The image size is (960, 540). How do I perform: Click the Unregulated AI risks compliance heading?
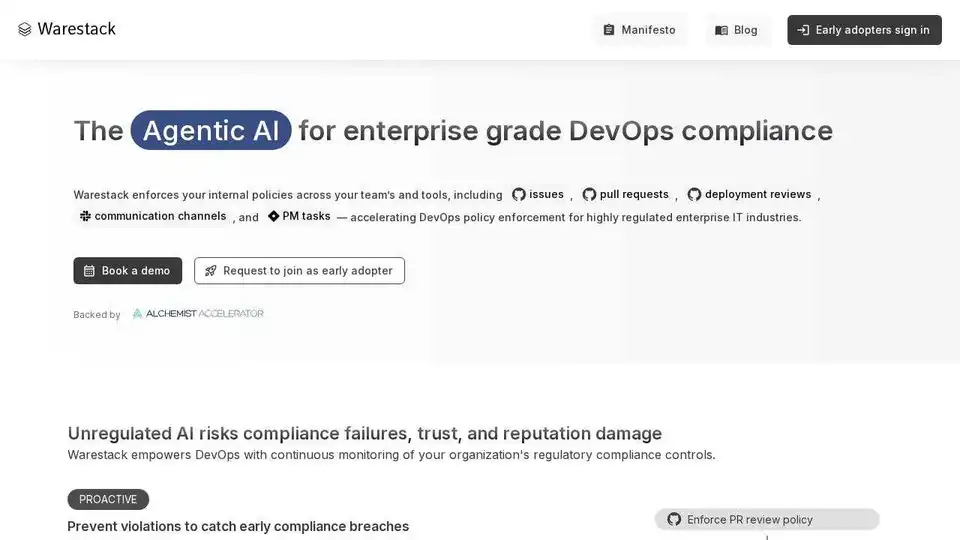(364, 433)
